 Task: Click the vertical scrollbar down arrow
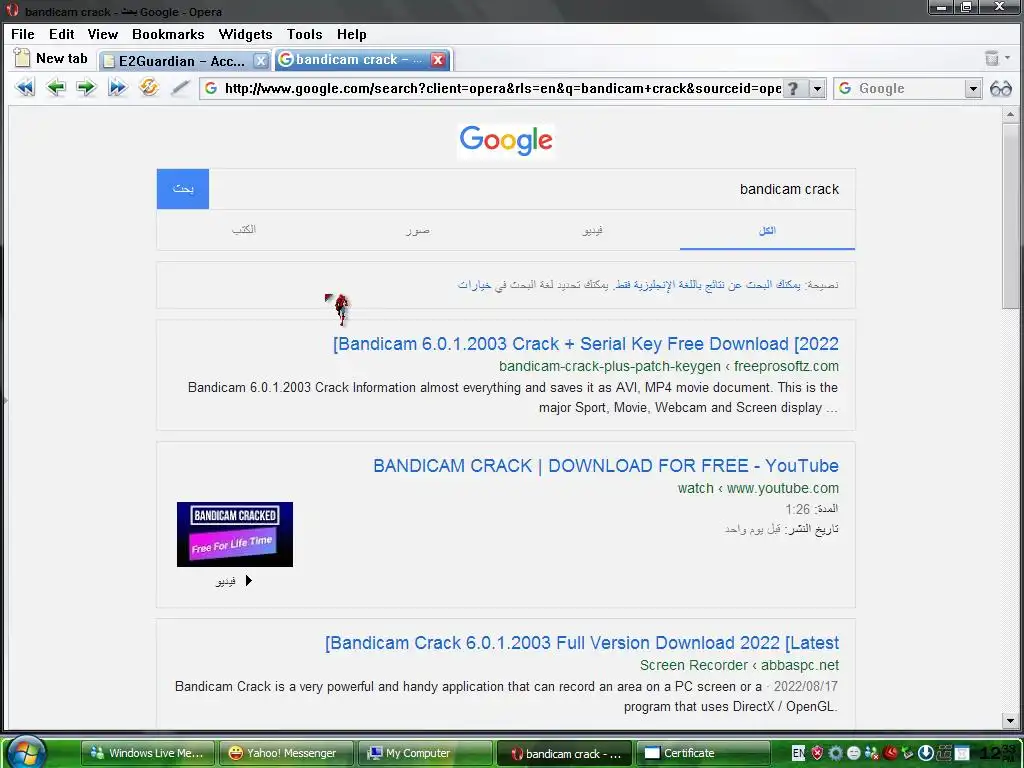coord(1010,721)
